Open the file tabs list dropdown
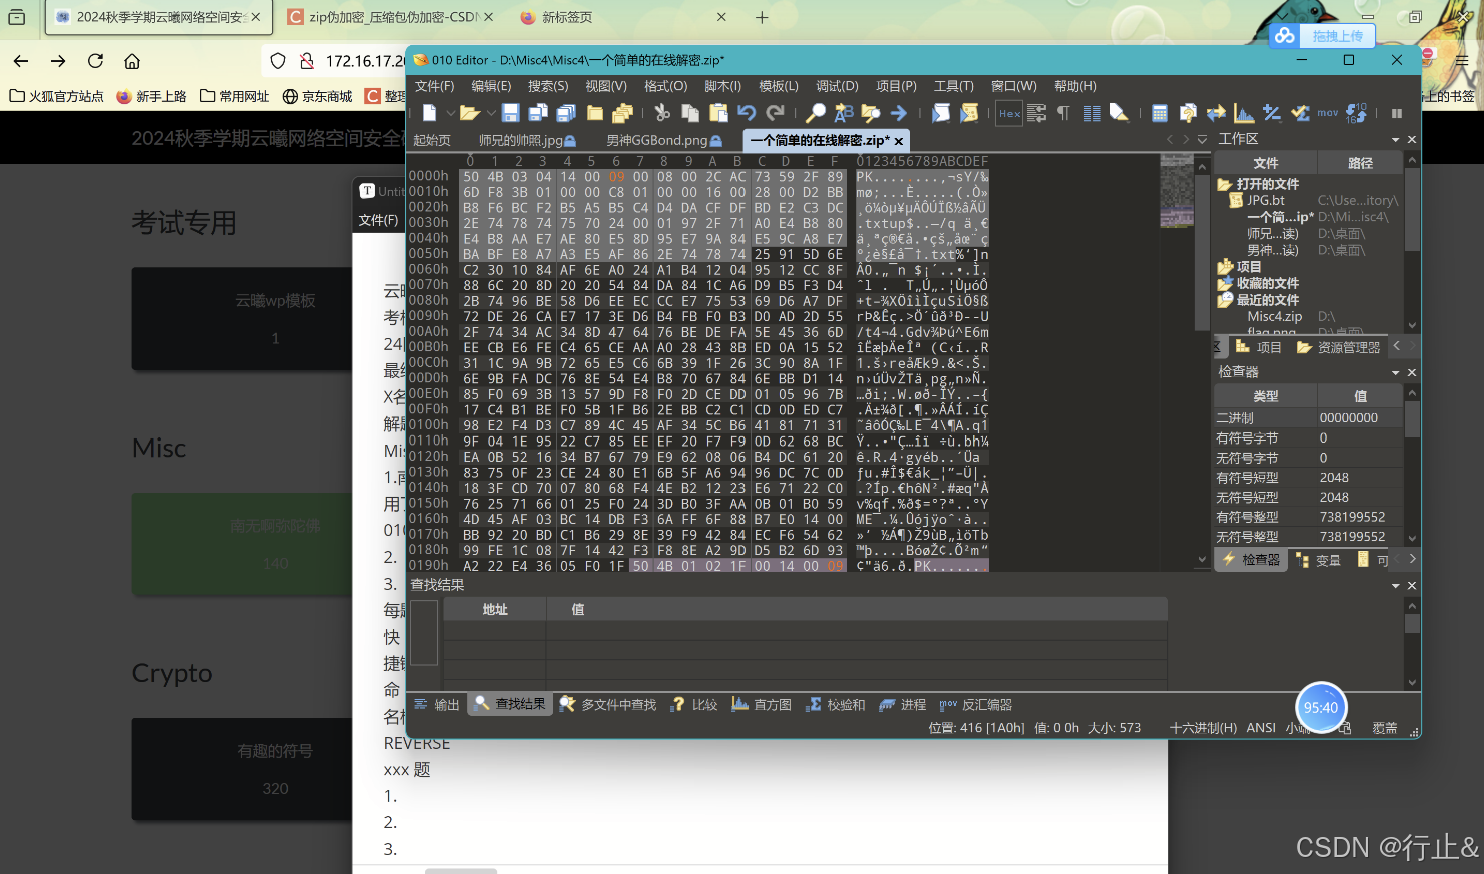This screenshot has height=874, width=1484. click(1202, 139)
